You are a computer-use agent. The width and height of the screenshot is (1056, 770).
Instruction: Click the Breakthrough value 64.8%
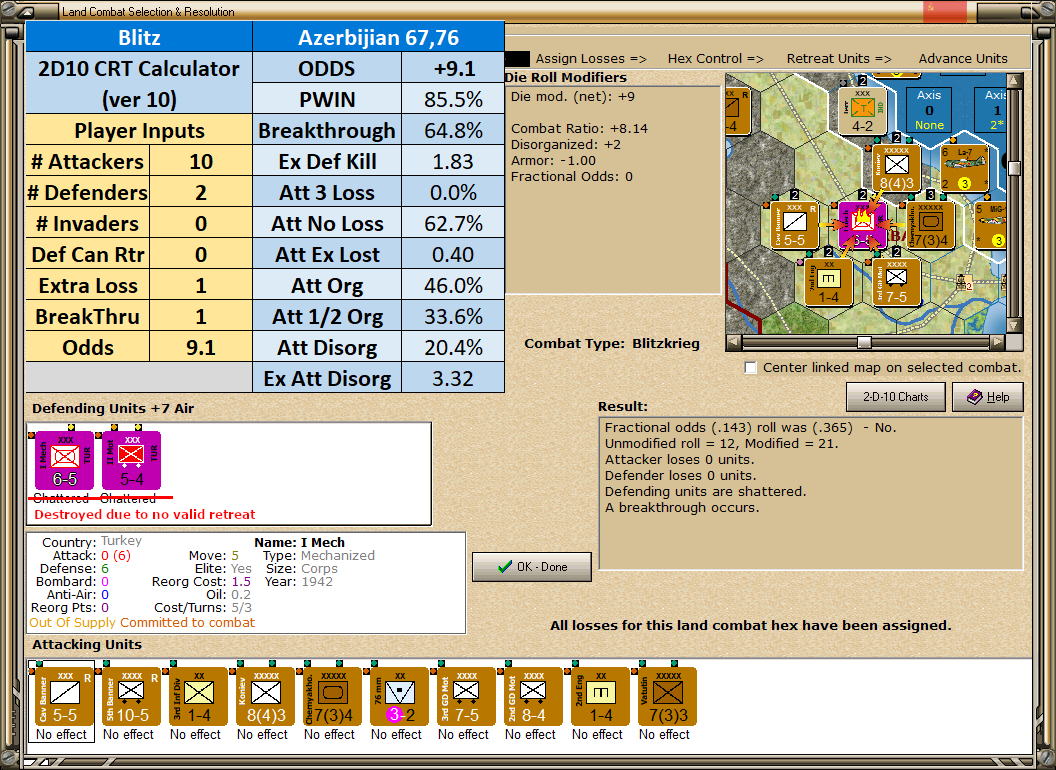click(x=453, y=131)
